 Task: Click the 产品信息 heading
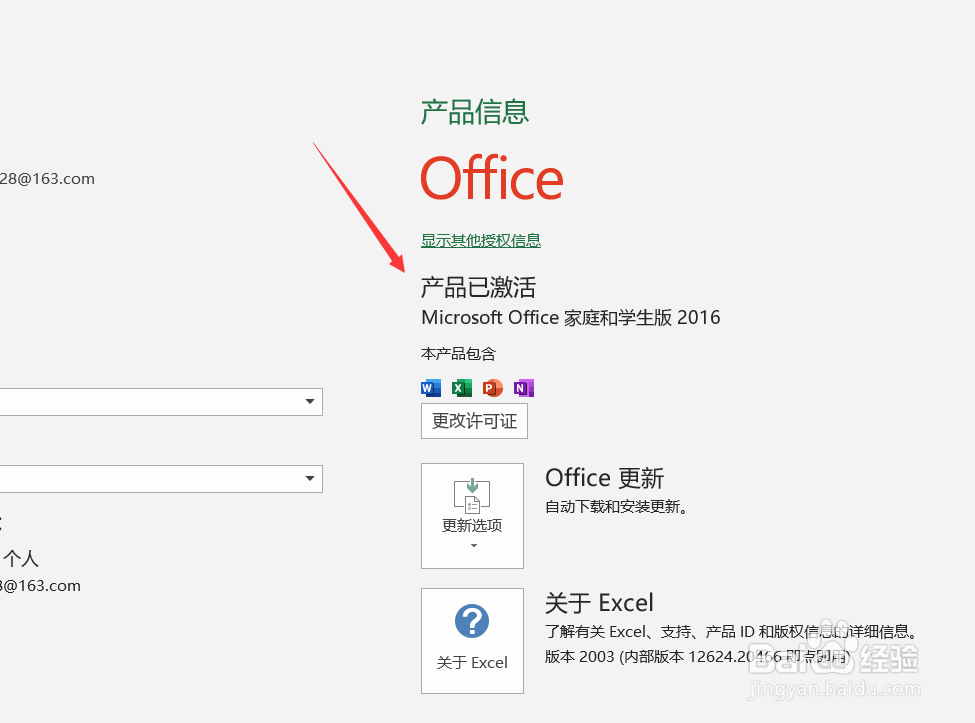tap(474, 113)
